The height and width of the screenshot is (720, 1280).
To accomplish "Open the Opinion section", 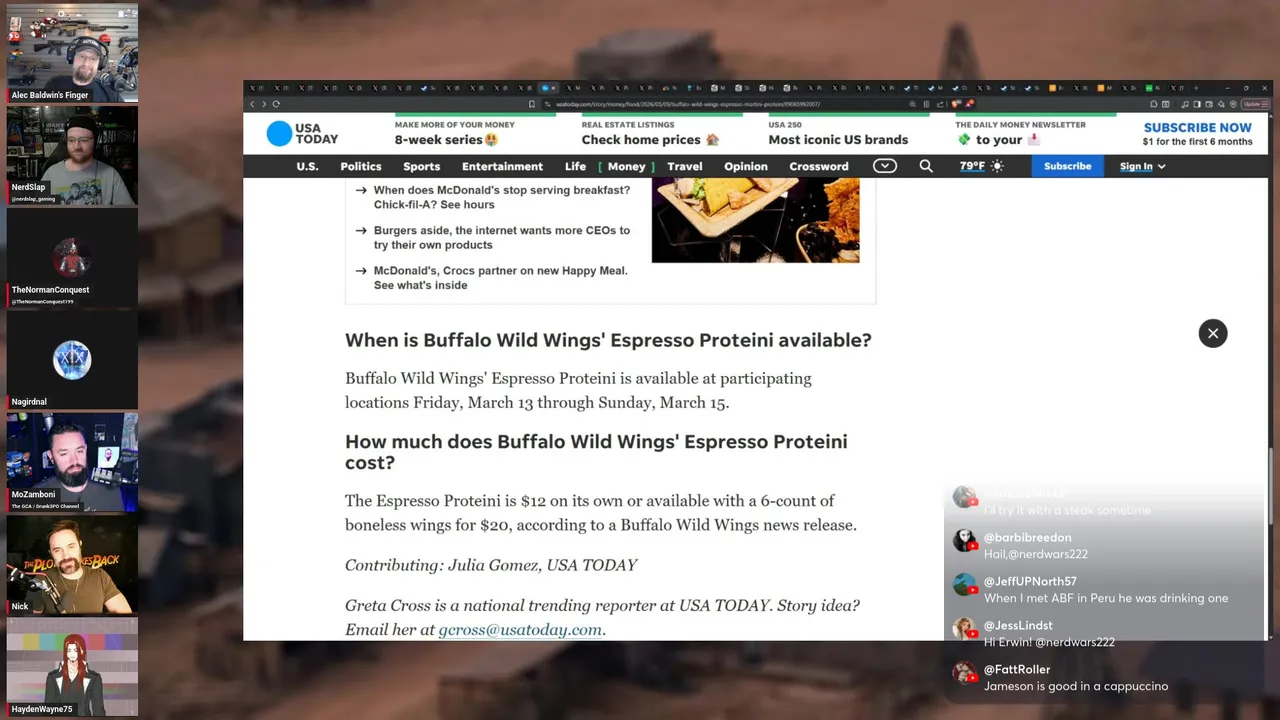I will tap(746, 166).
